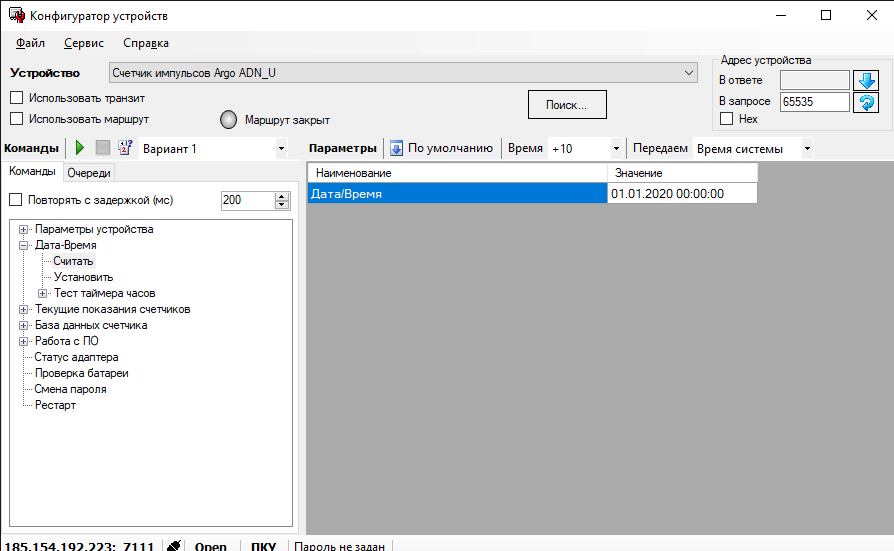Open the Сервис menu
894x551 pixels.
coord(83,43)
